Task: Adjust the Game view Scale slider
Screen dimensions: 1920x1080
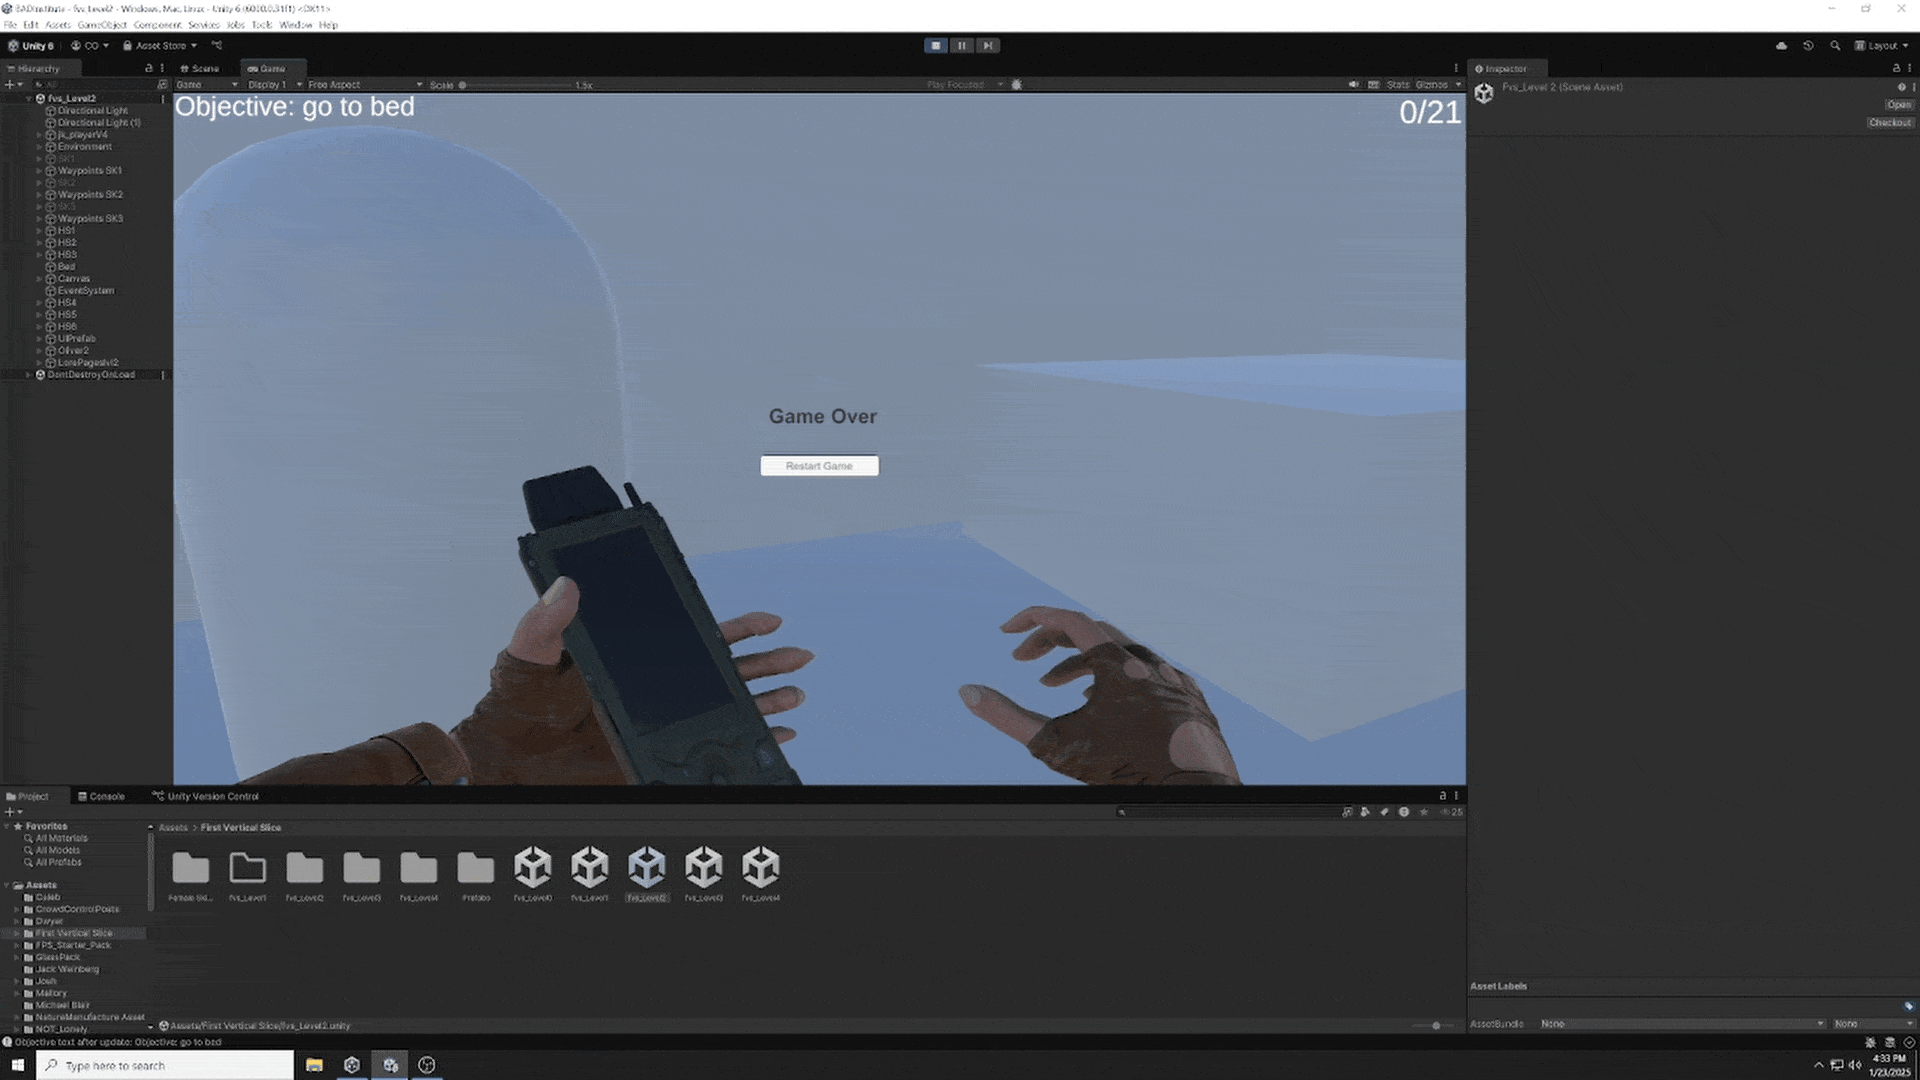Action: click(463, 85)
